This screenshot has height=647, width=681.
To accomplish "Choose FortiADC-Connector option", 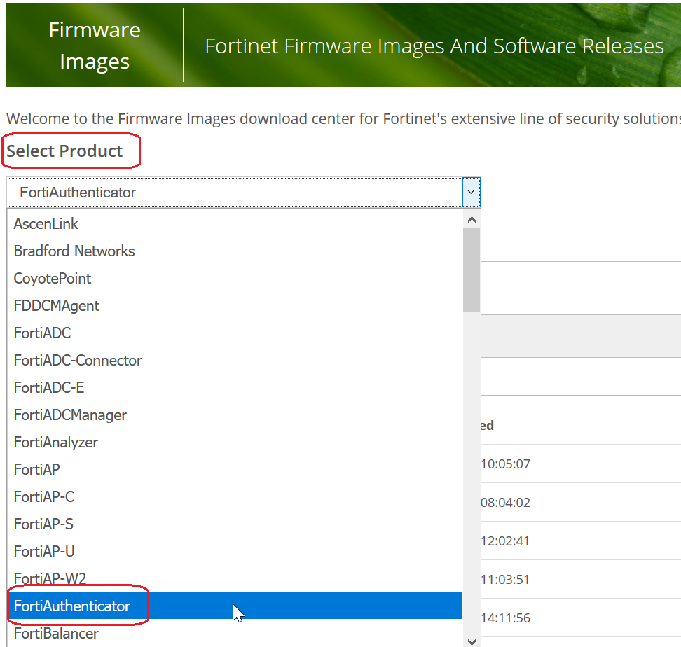I will [x=78, y=360].
